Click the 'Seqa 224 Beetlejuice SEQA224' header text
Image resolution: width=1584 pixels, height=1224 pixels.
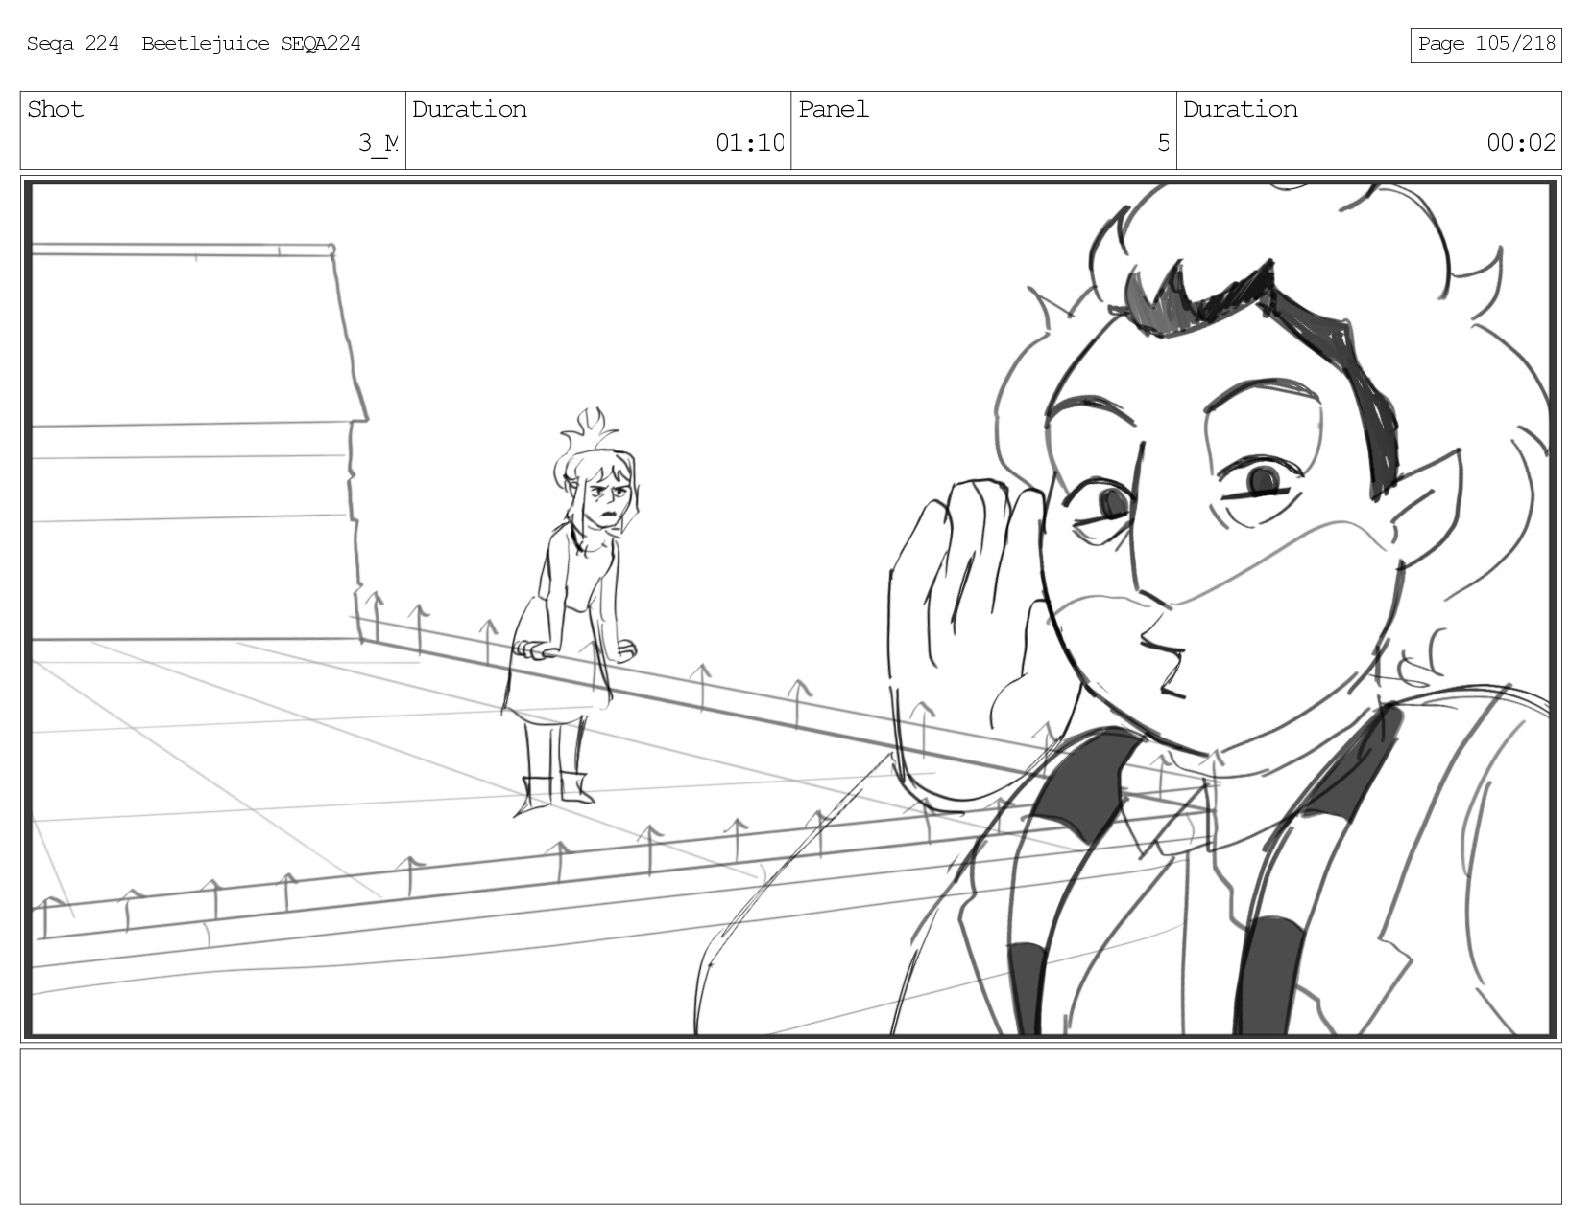(x=193, y=44)
